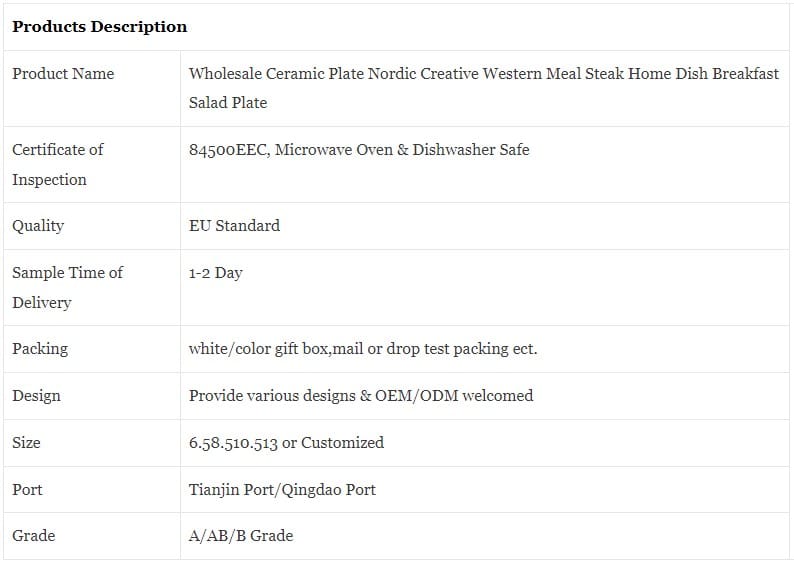Click the 1-2 Day delivery value
Viewport: 794px width, 561px height.
click(x=215, y=272)
